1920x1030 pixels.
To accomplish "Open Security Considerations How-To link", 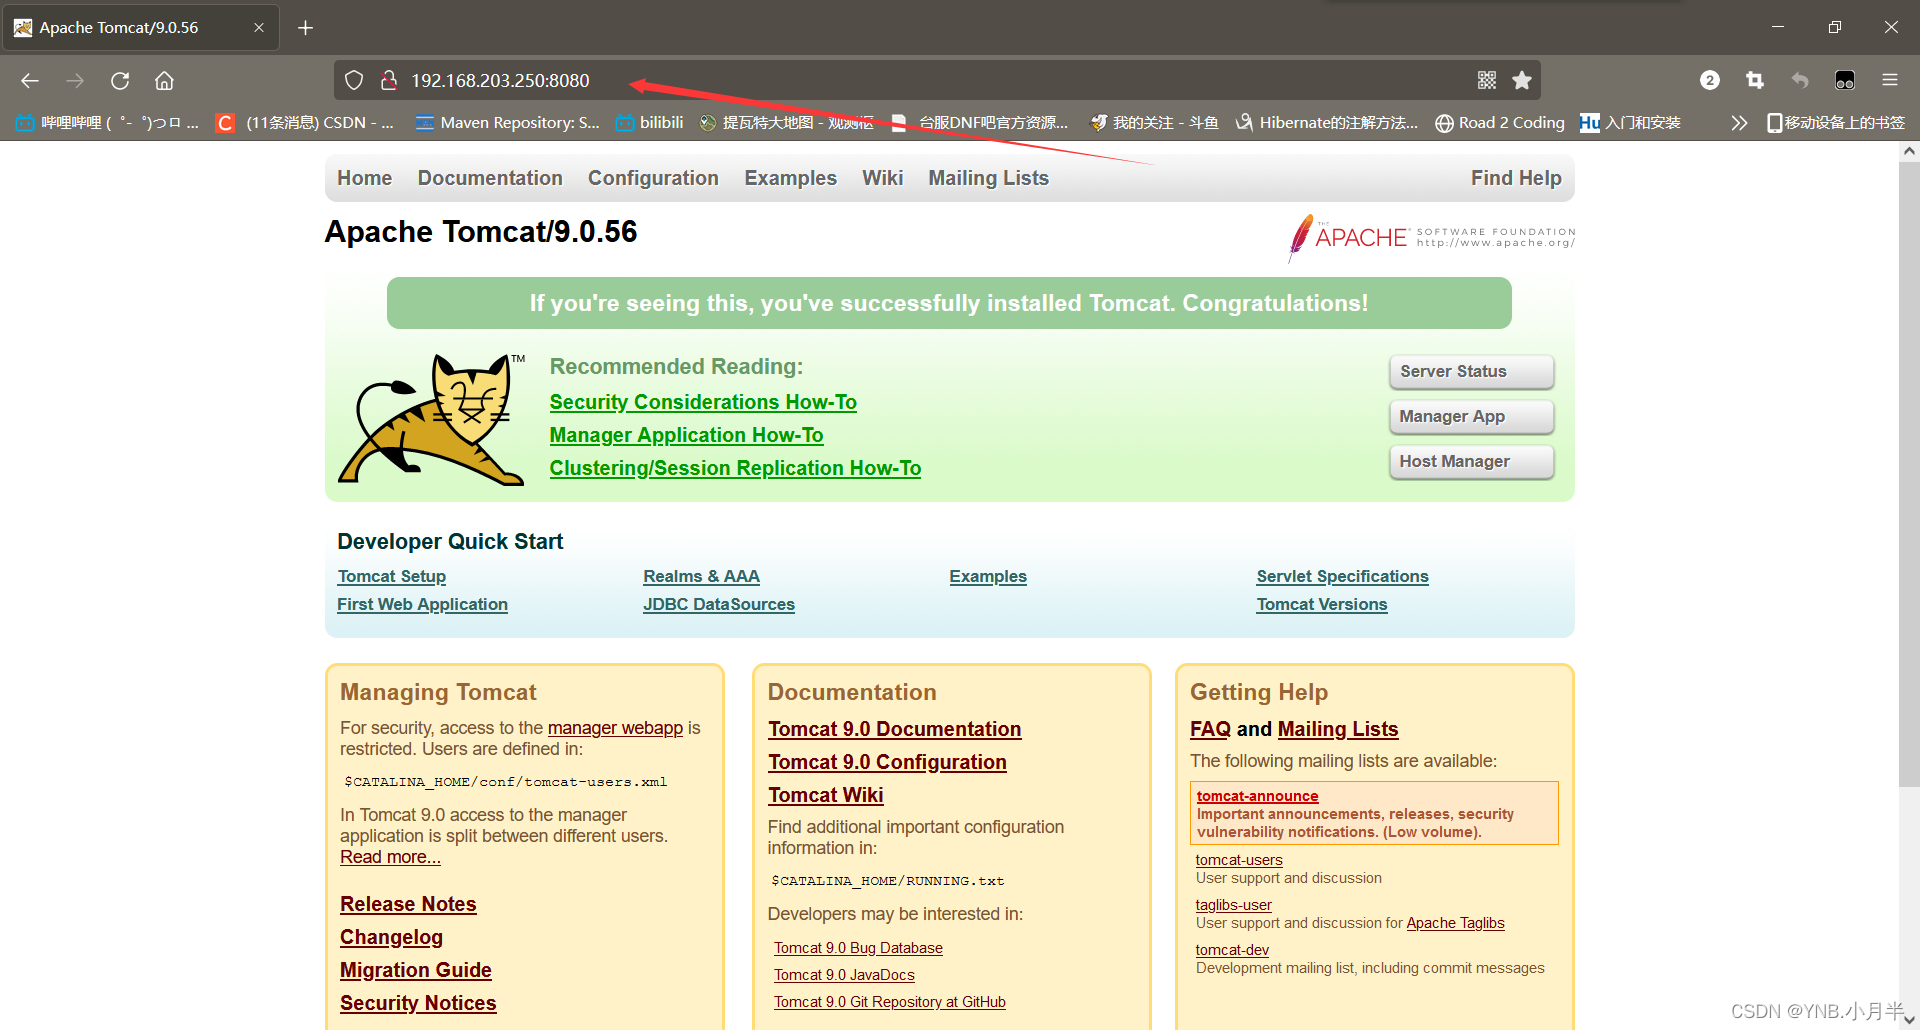I will [703, 402].
